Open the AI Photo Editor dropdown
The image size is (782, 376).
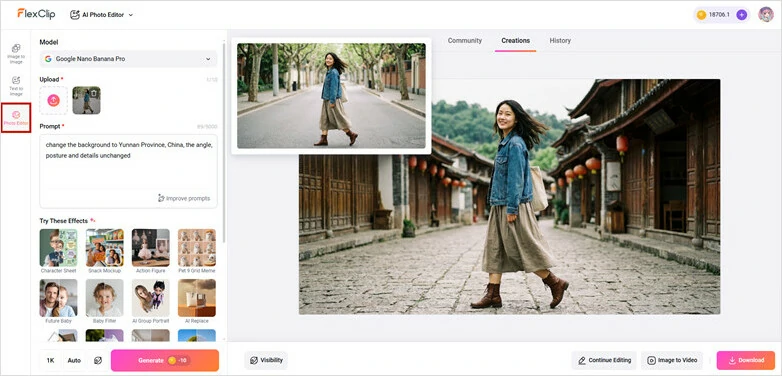click(102, 14)
